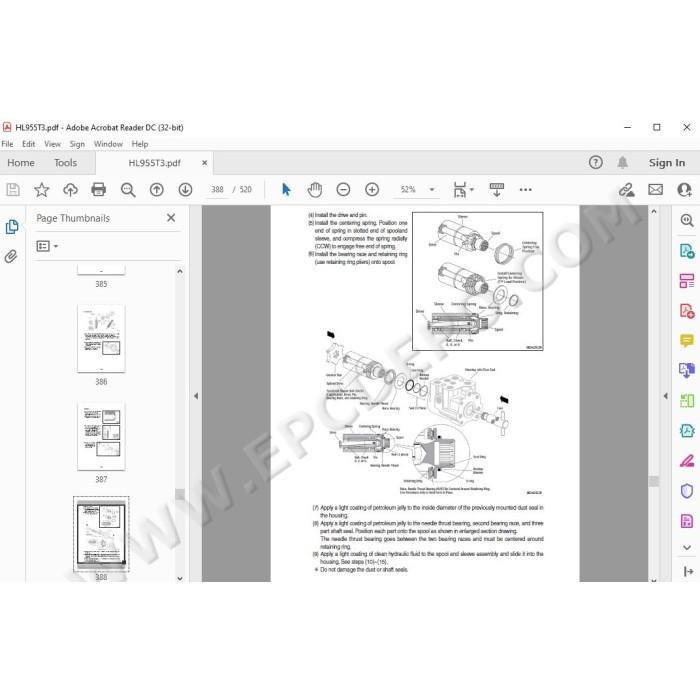Zoom out with minus button
The image size is (700, 700).
[x=343, y=190]
